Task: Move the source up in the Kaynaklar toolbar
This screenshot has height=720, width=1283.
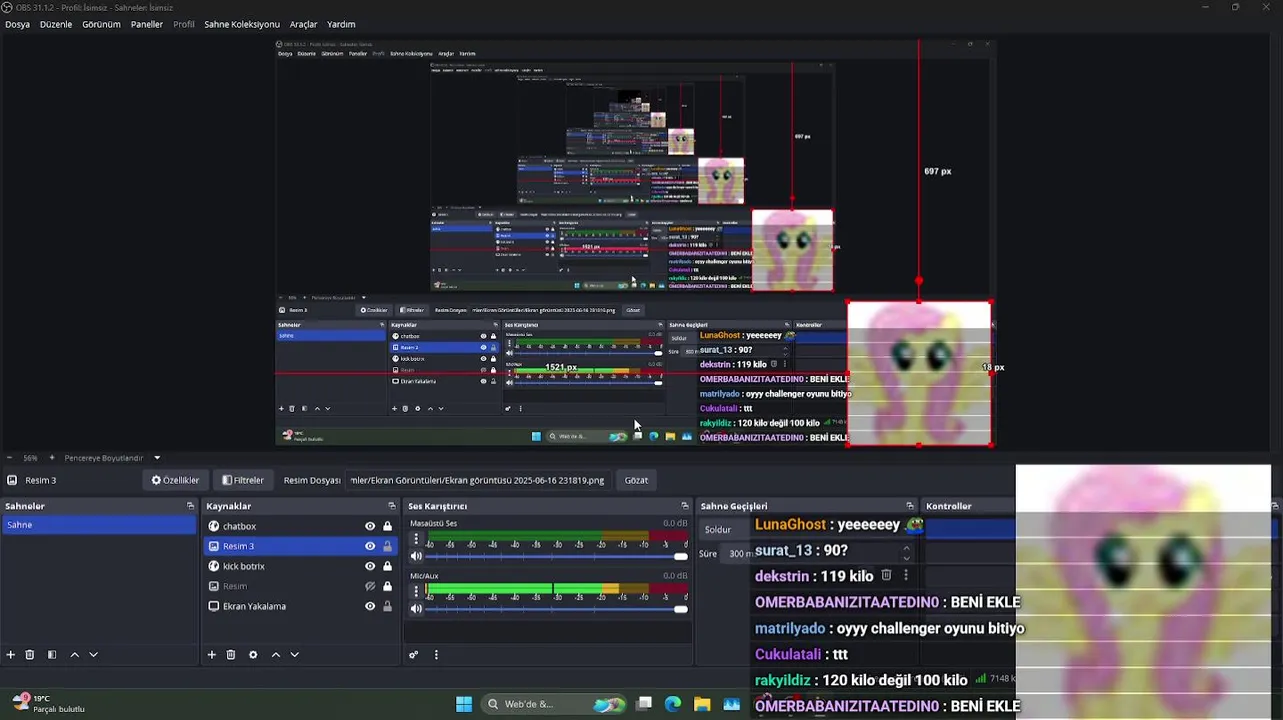Action: click(275, 655)
